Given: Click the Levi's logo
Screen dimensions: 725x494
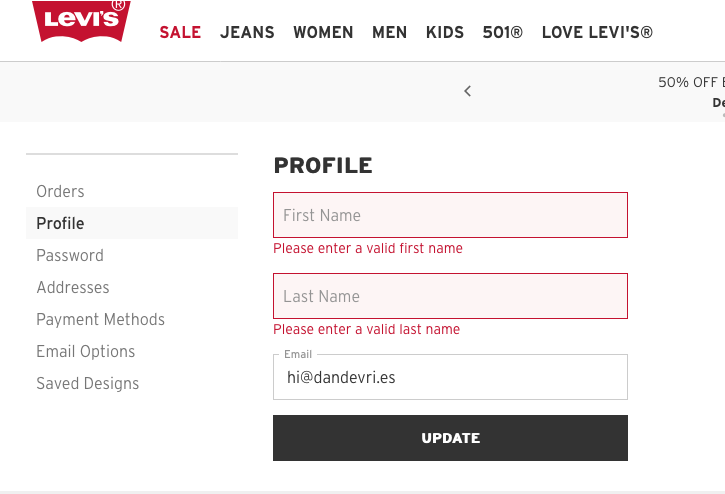Looking at the screenshot, I should click(81, 22).
